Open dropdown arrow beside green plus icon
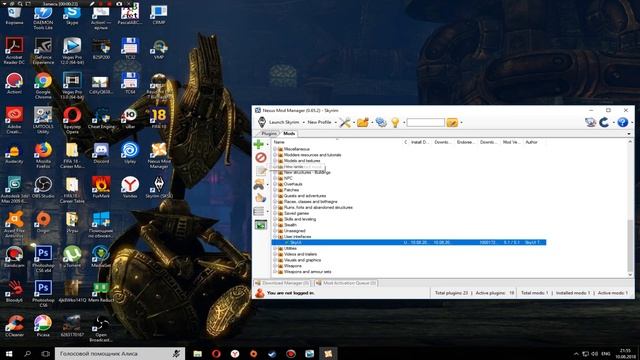The height and width of the screenshot is (360, 640). point(267,144)
